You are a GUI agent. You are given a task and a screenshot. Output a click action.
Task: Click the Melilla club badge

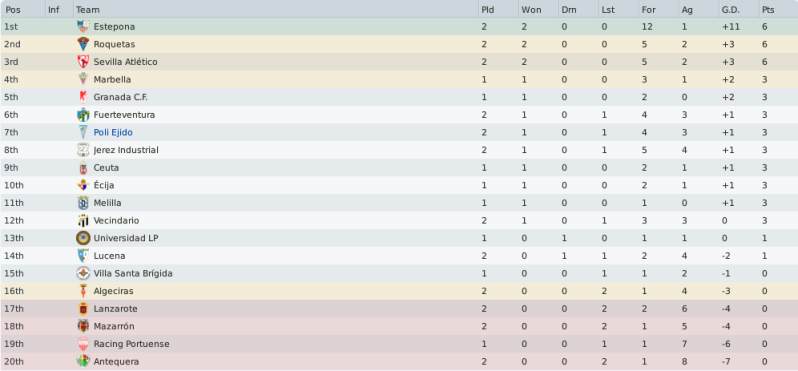(x=83, y=203)
